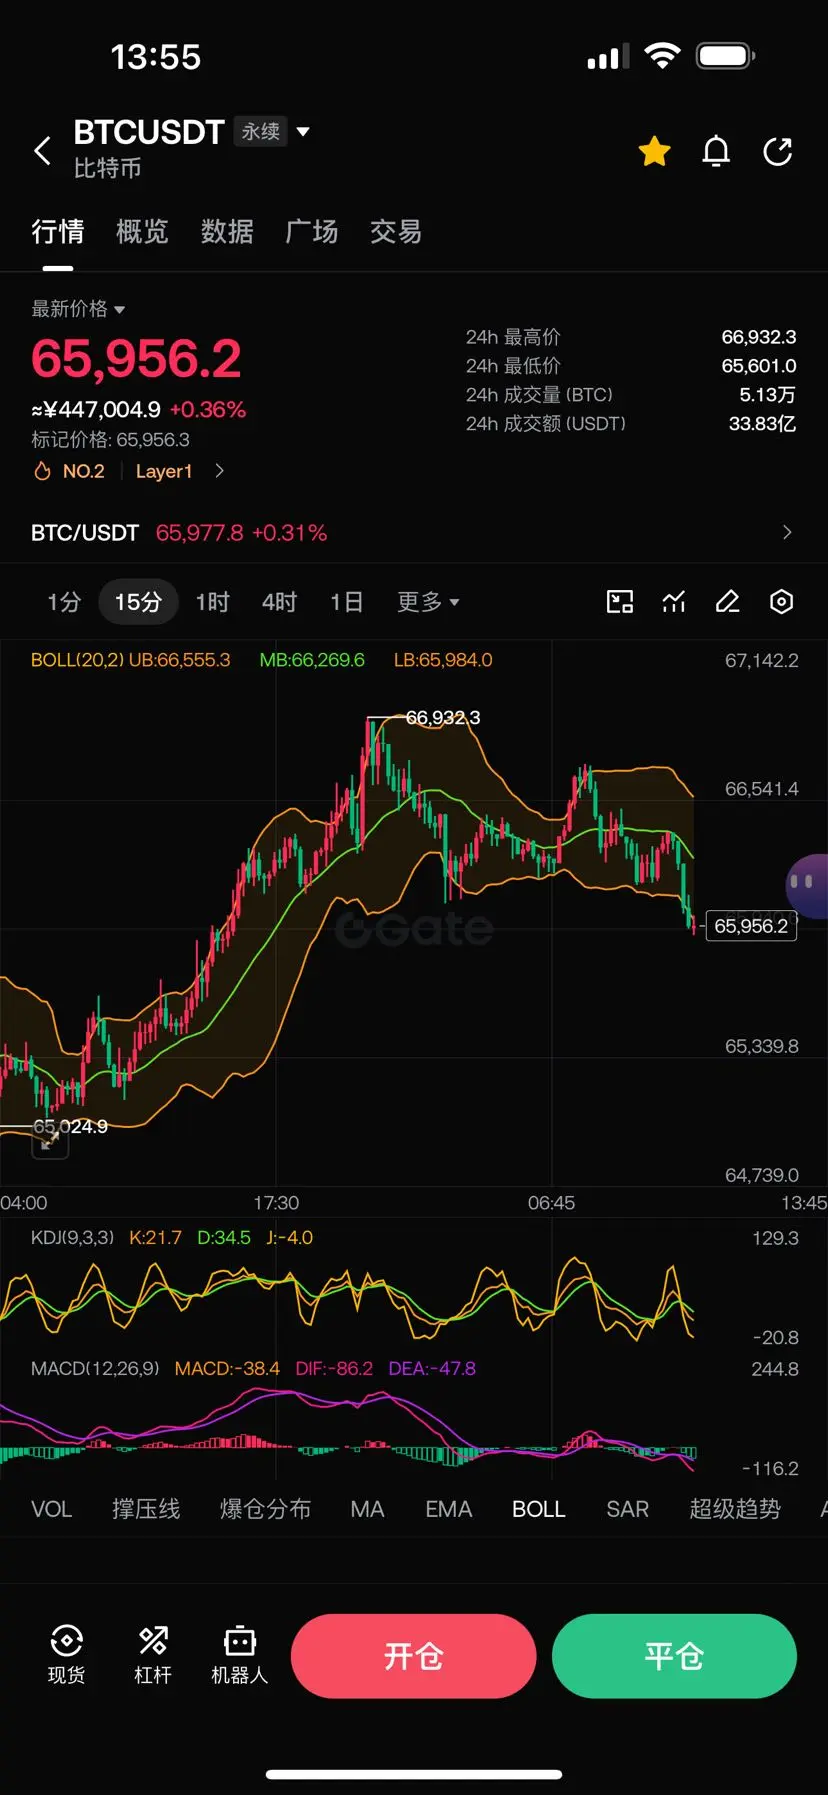Screen dimensions: 828x1795
Task: Select the 1时 timeframe
Action: pos(212,602)
